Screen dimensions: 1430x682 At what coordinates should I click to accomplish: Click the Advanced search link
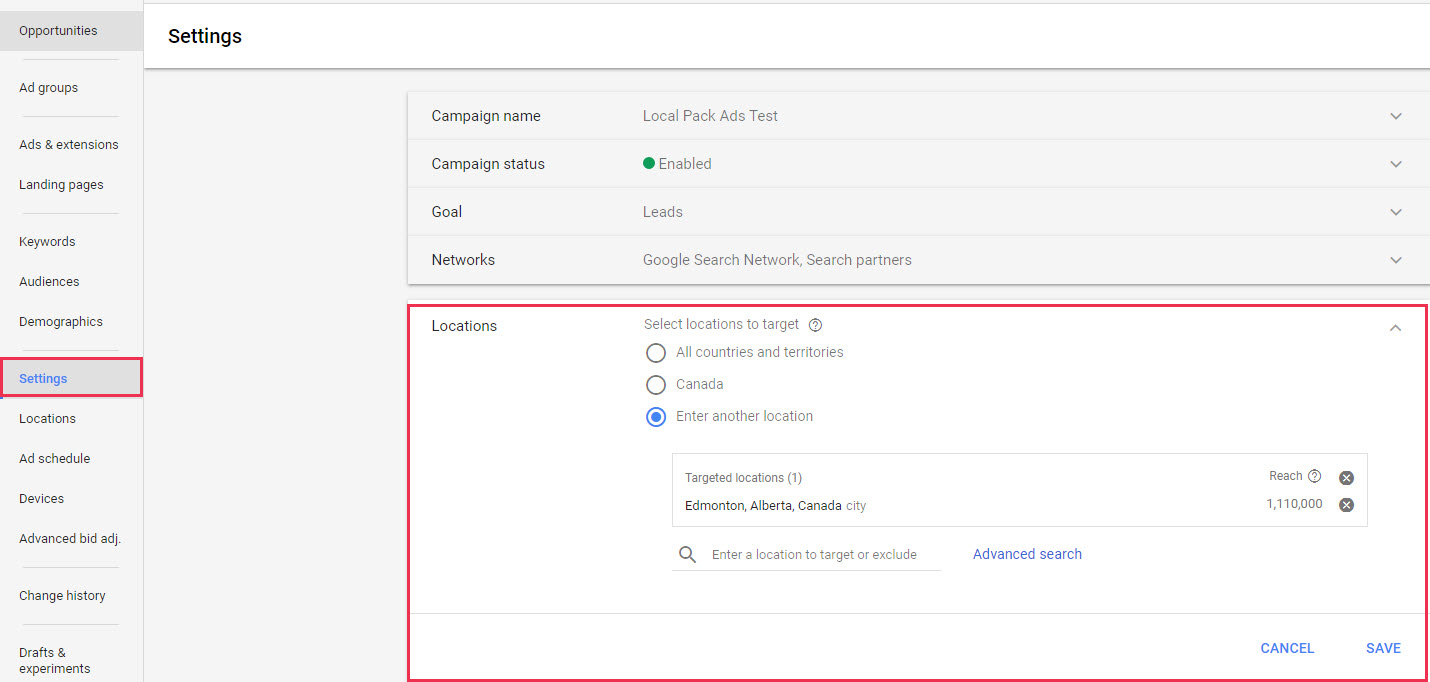tap(1027, 554)
